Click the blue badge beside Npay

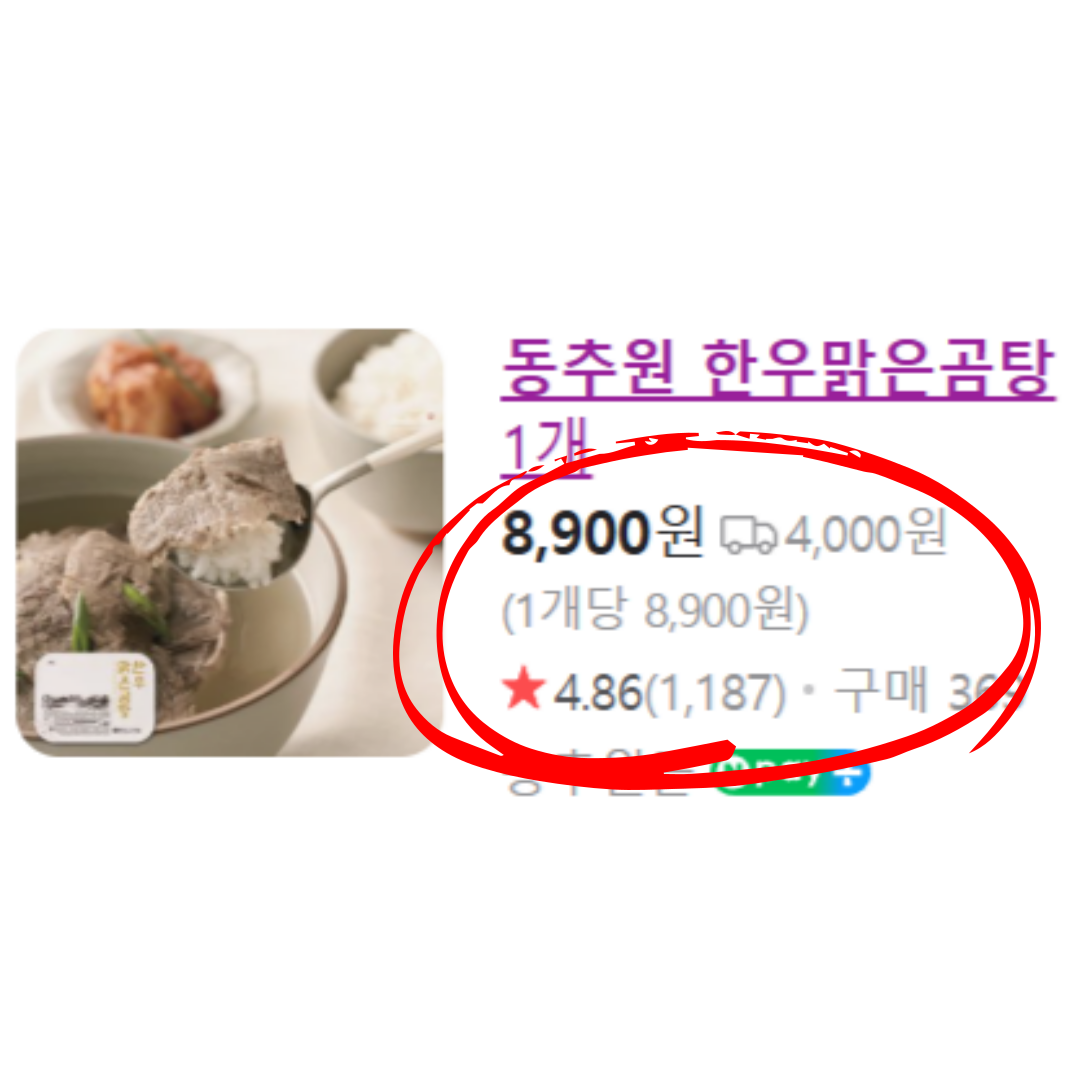point(854,773)
